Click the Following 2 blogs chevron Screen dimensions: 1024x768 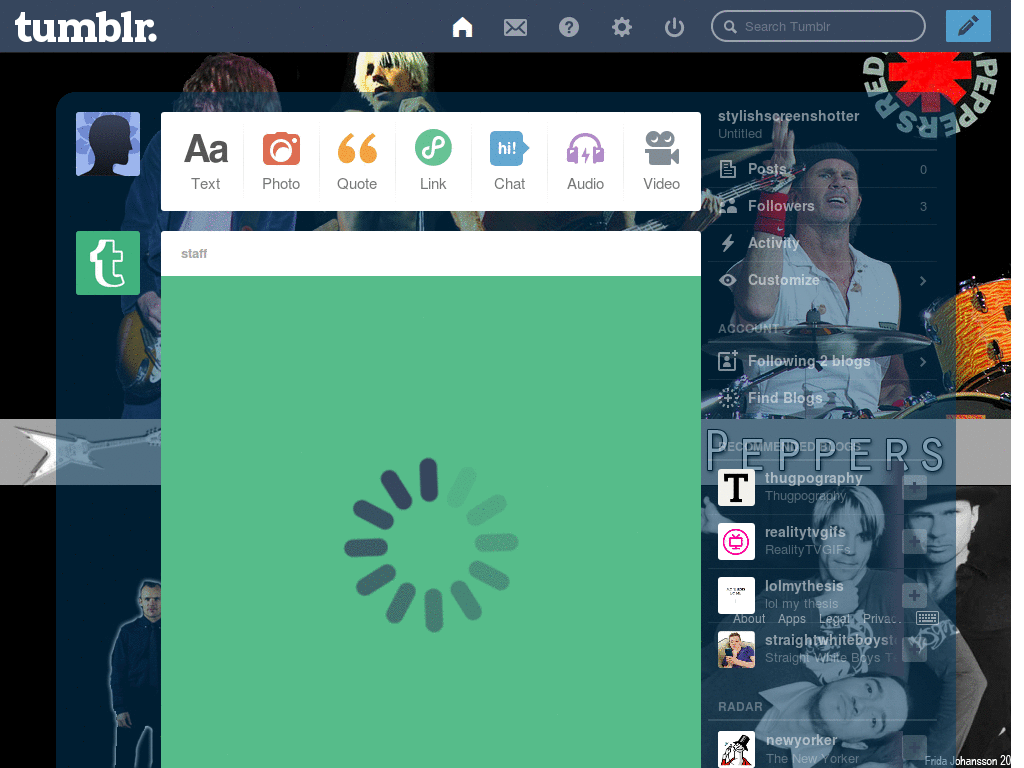[x=923, y=361]
